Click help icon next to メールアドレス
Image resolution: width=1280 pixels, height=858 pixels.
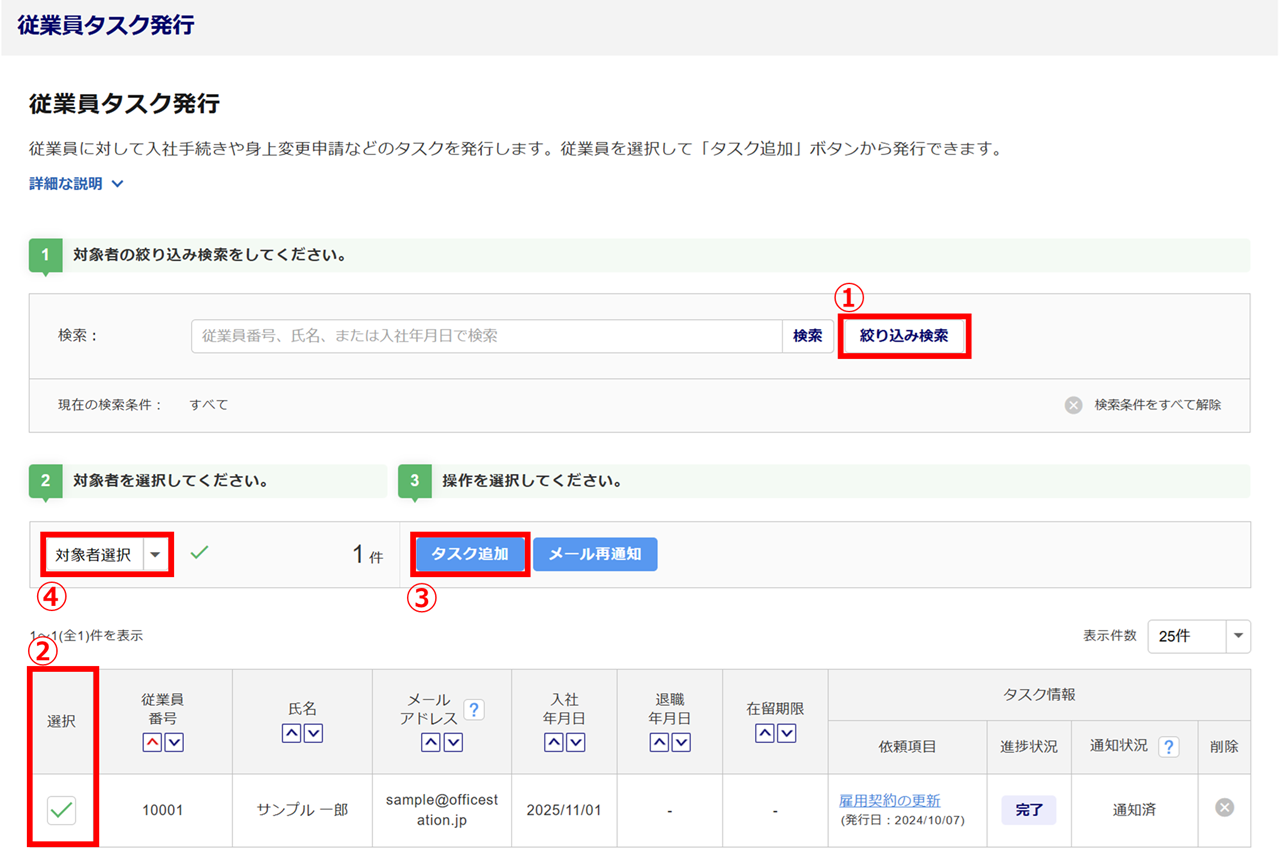click(474, 710)
